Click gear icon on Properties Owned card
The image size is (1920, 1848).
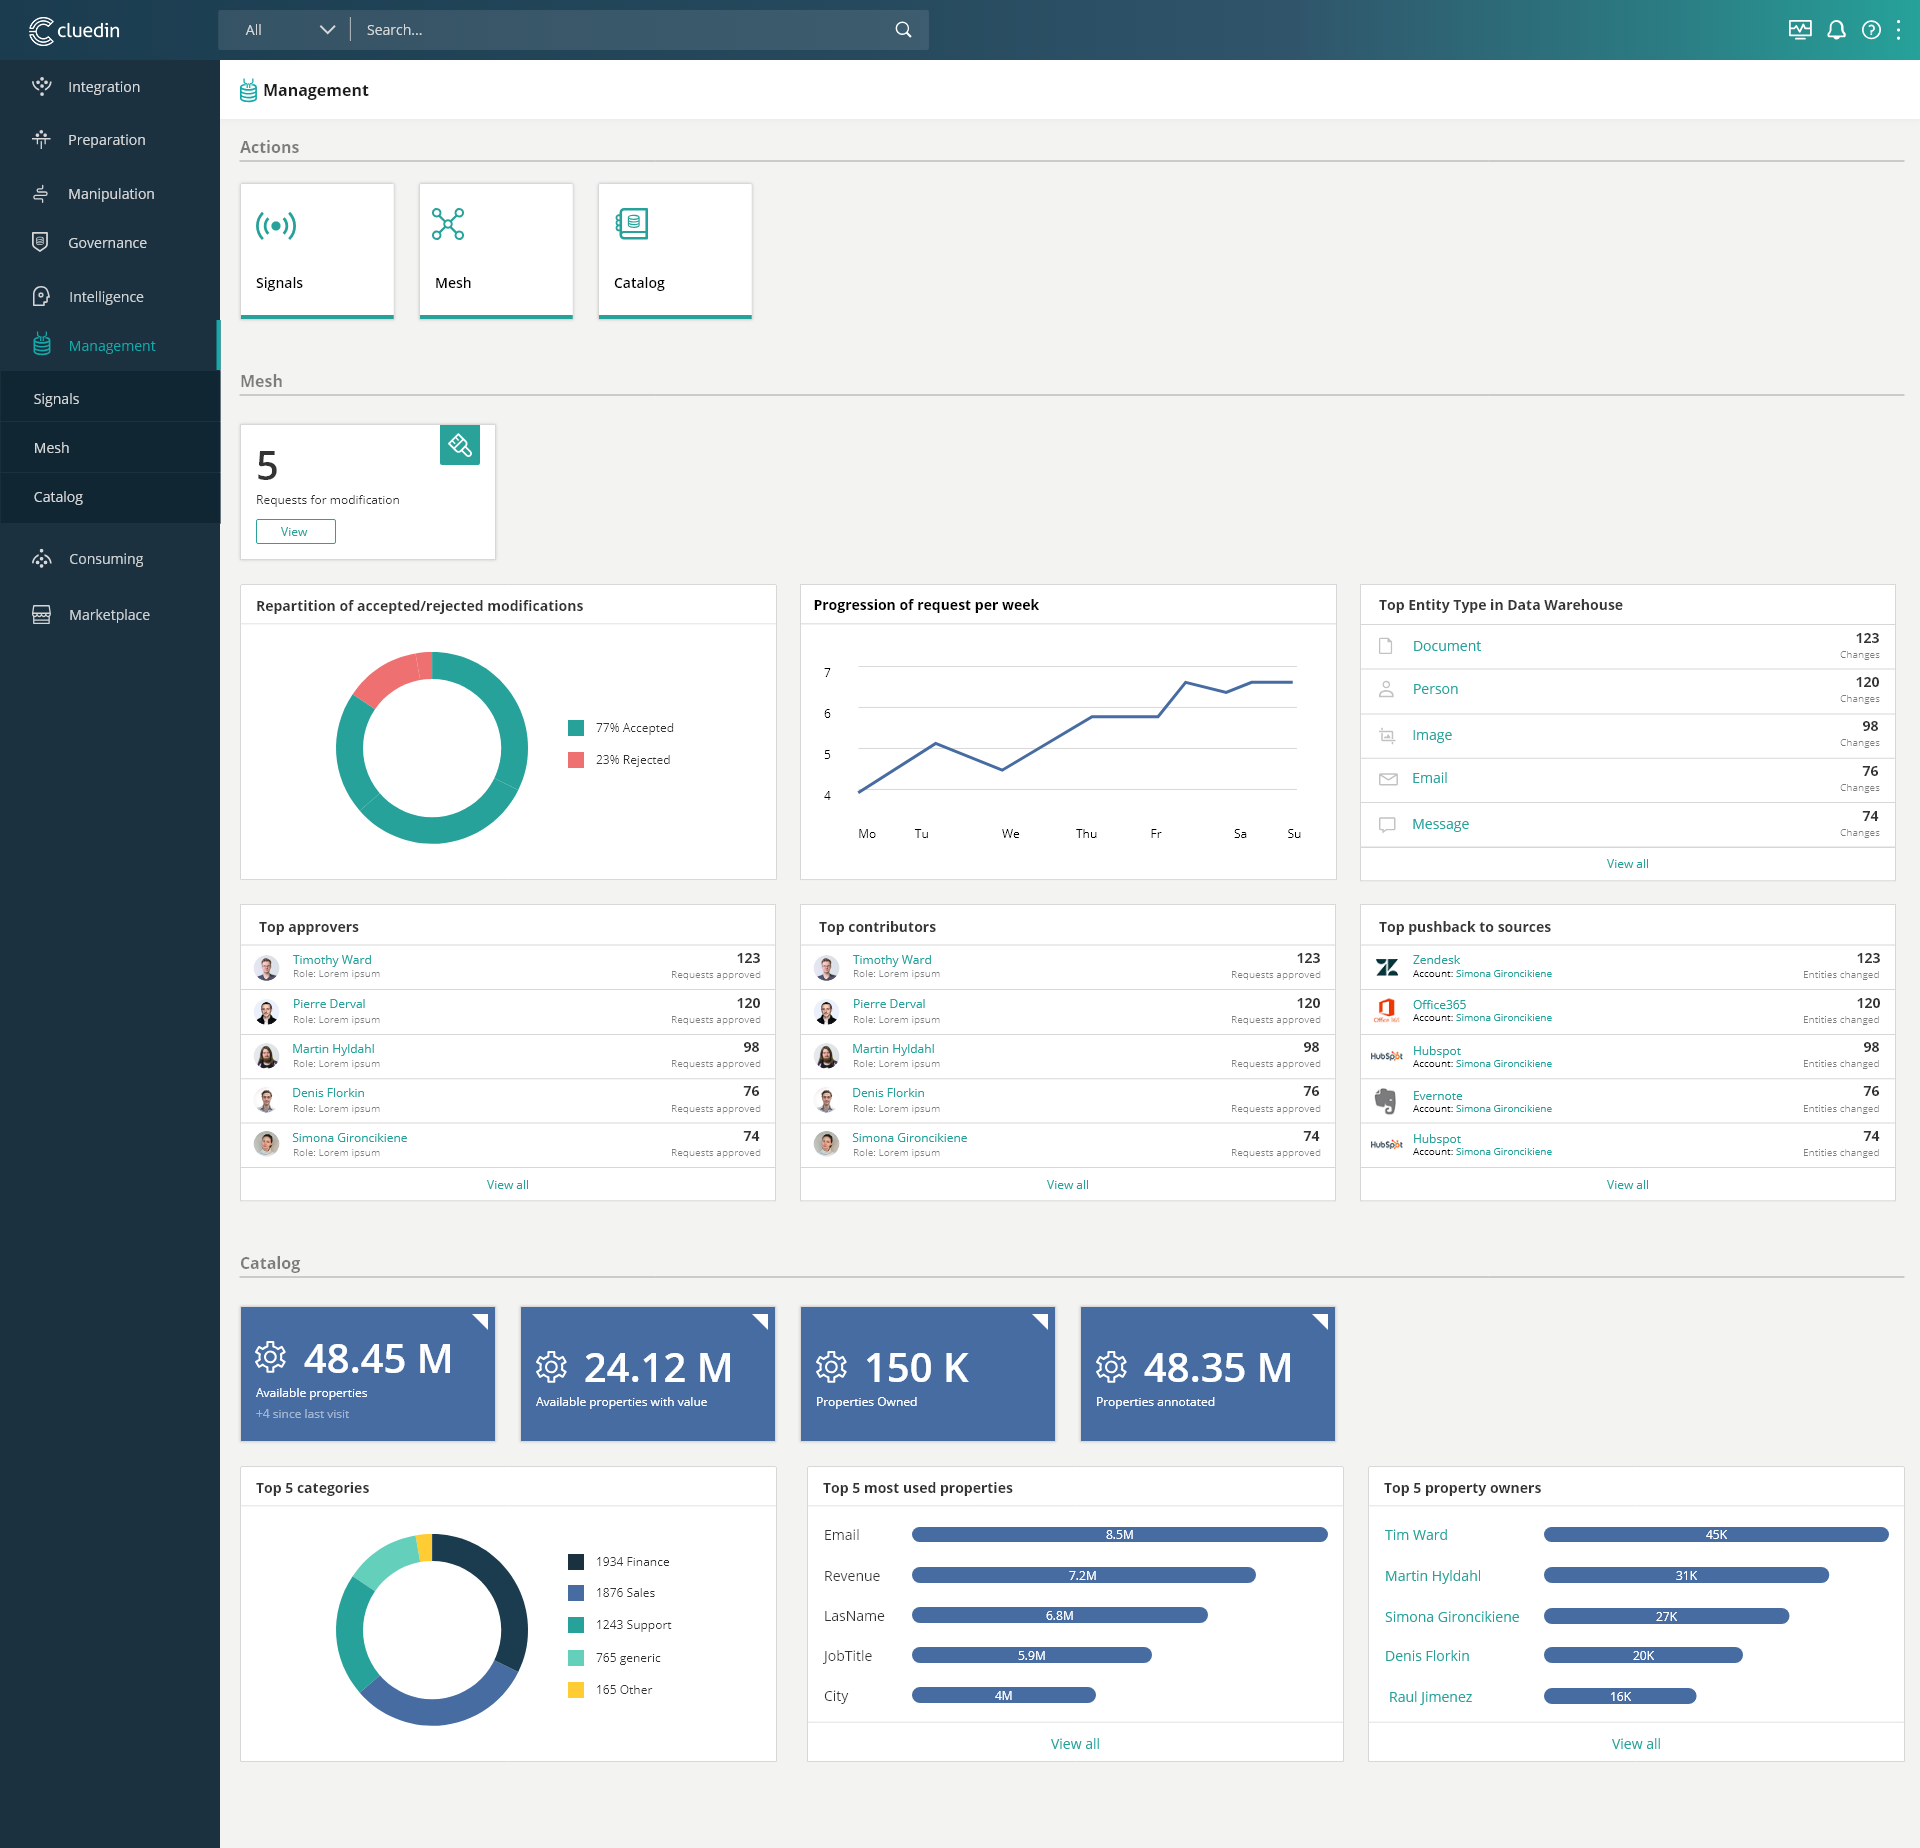click(831, 1366)
